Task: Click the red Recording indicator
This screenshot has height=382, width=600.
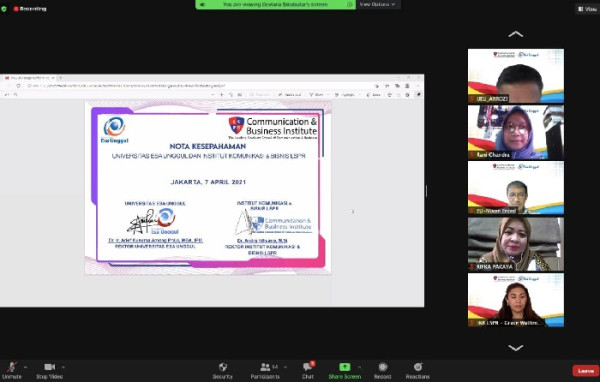Action: (30, 8)
